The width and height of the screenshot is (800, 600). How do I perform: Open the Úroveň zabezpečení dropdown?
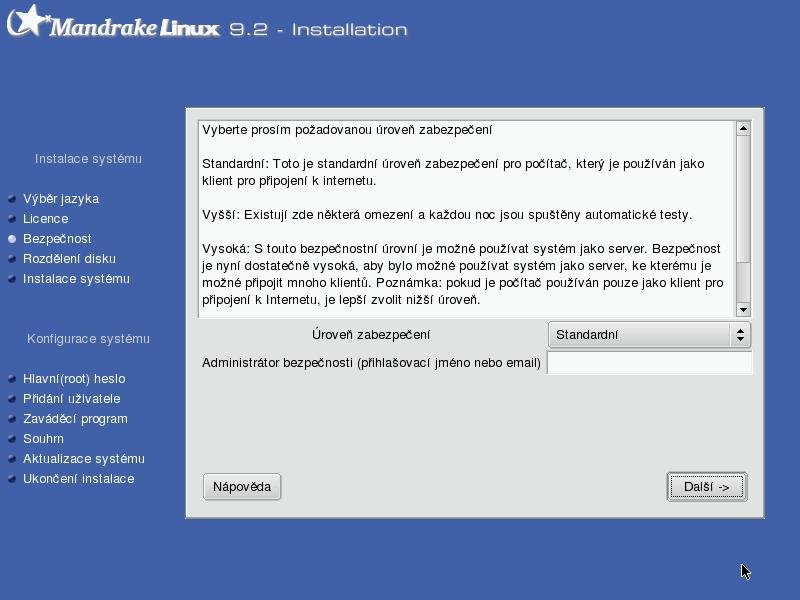(x=649, y=335)
